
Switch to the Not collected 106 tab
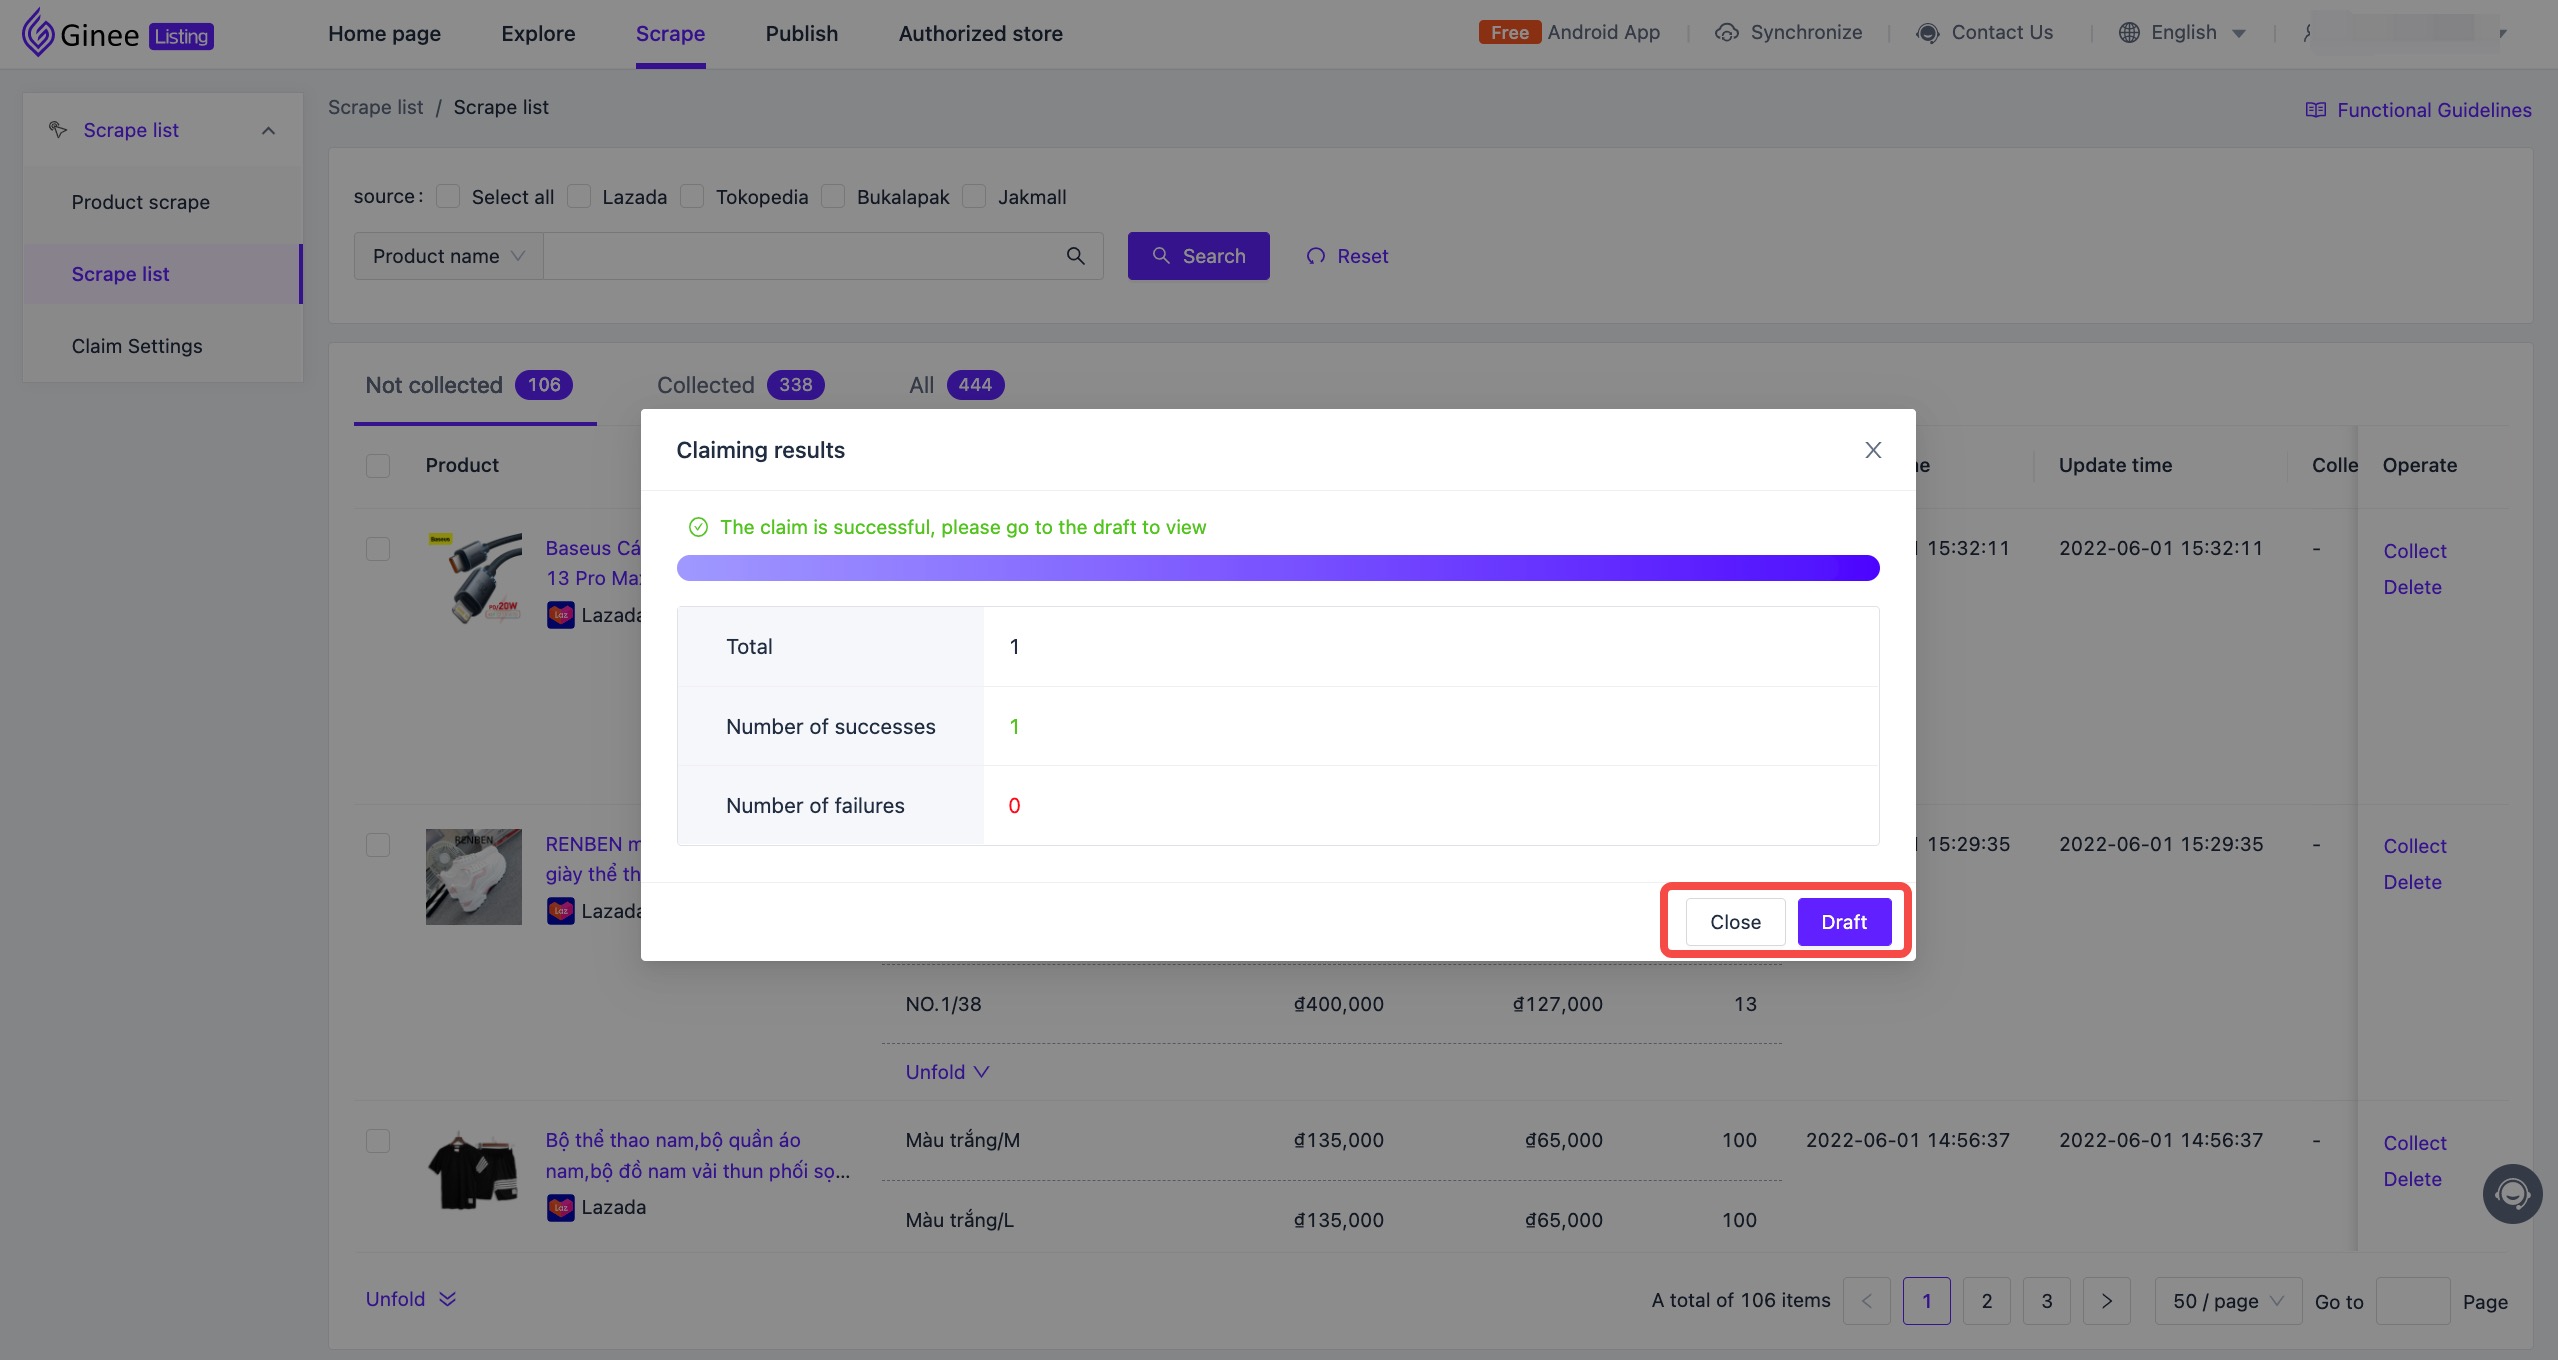click(x=469, y=385)
